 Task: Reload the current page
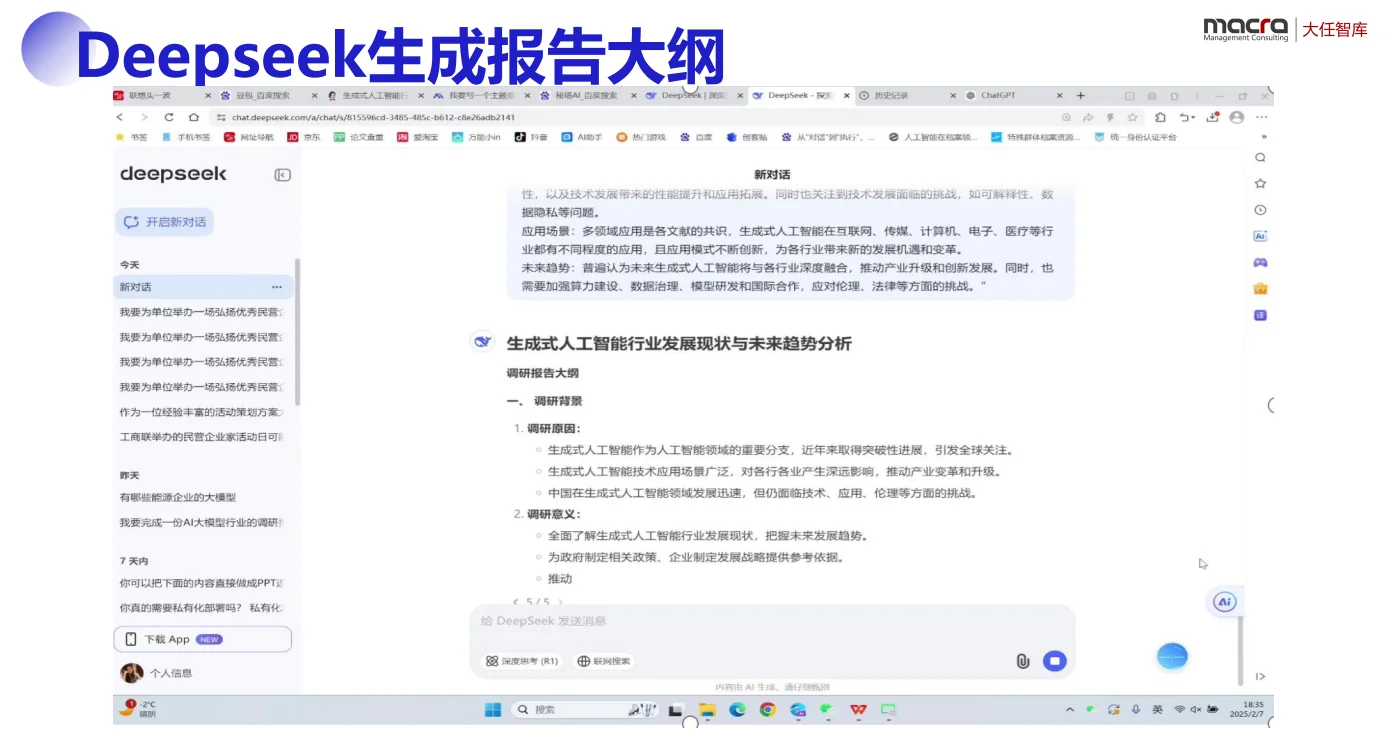coord(169,117)
